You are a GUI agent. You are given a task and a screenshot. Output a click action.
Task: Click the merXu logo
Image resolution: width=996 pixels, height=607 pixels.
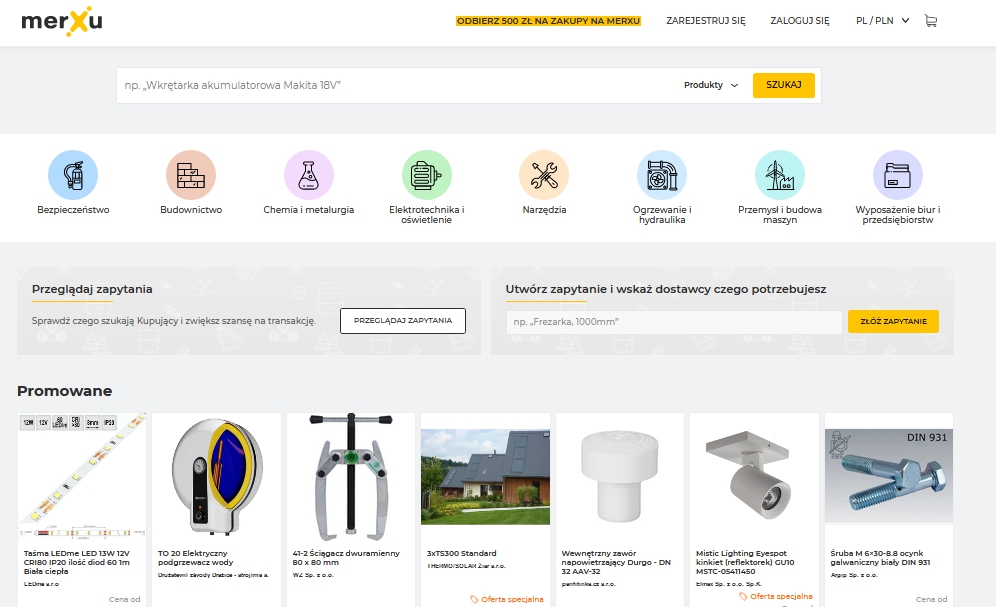[62, 19]
